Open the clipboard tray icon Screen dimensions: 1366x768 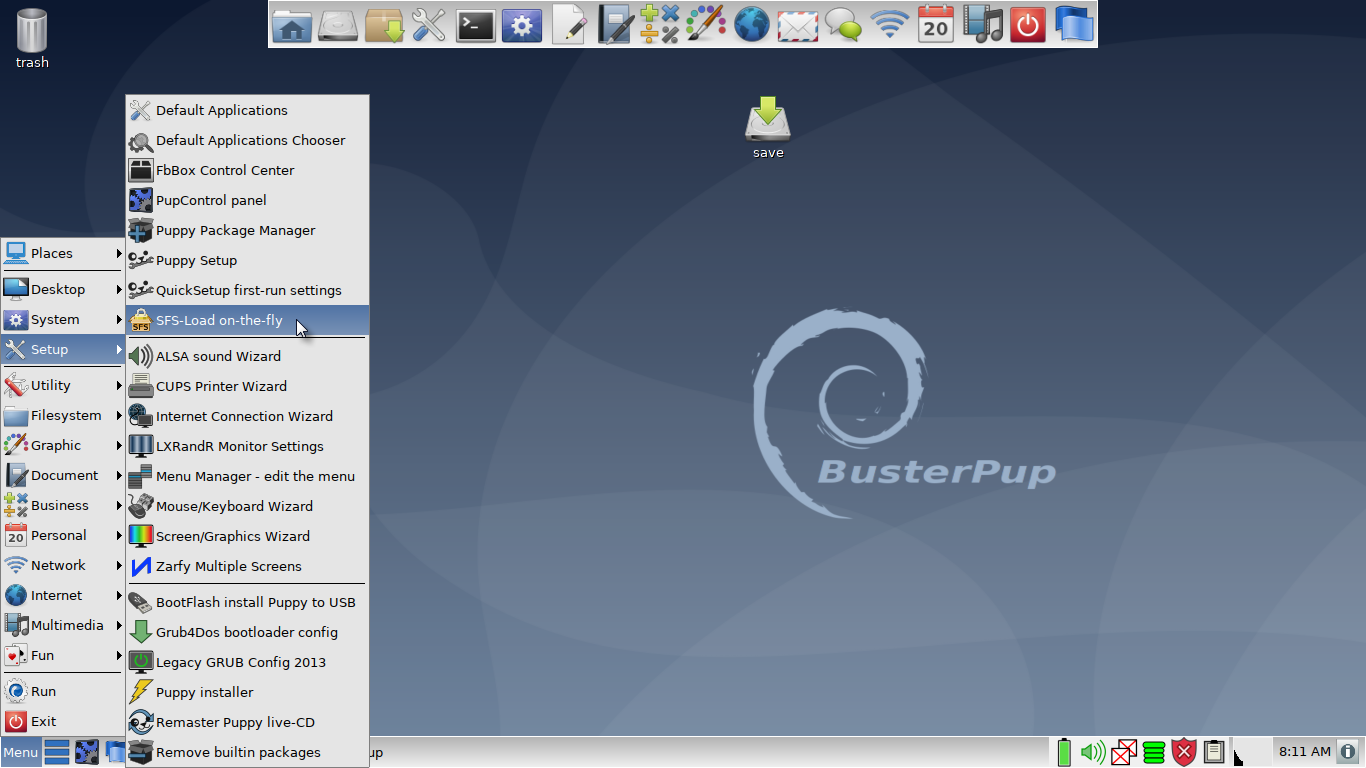pyautogui.click(x=1214, y=752)
